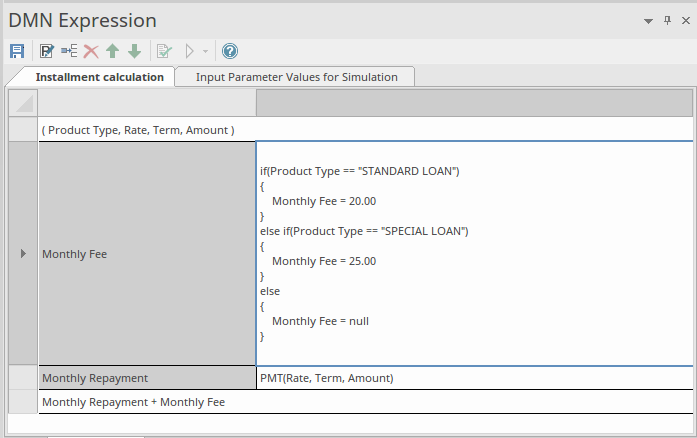The width and height of the screenshot is (697, 438).
Task: Open the window position menu arrow
Action: pyautogui.click(x=648, y=21)
